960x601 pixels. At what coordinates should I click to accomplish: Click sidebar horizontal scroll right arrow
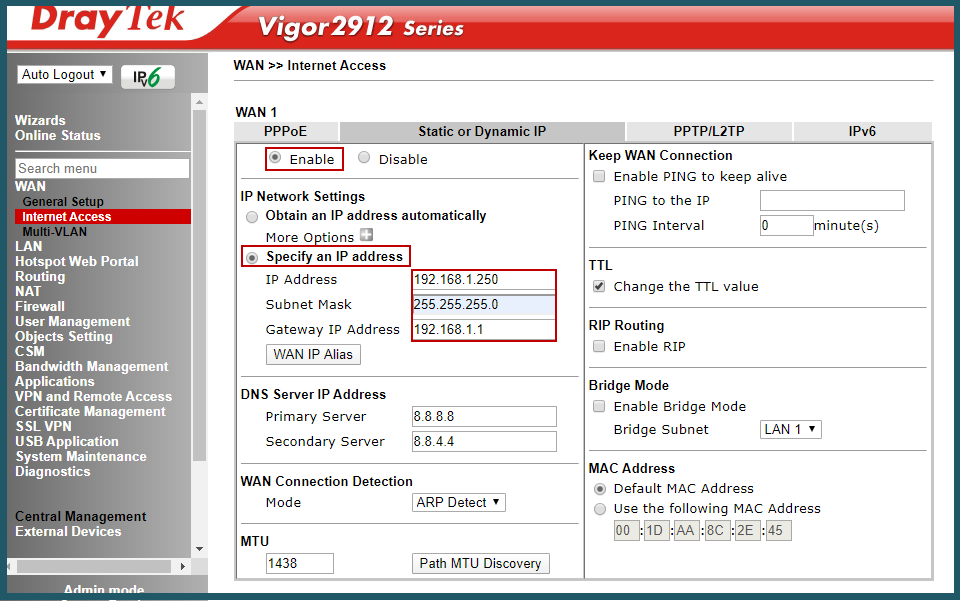(182, 567)
